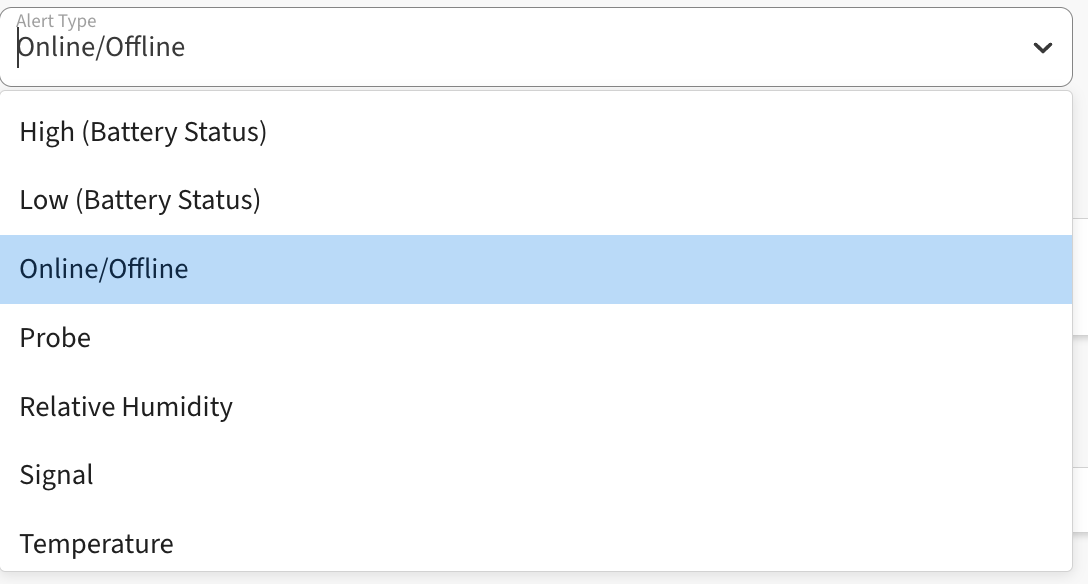Choose Low (Battery Status) from the list
The height and width of the screenshot is (584, 1088).
tap(140, 200)
